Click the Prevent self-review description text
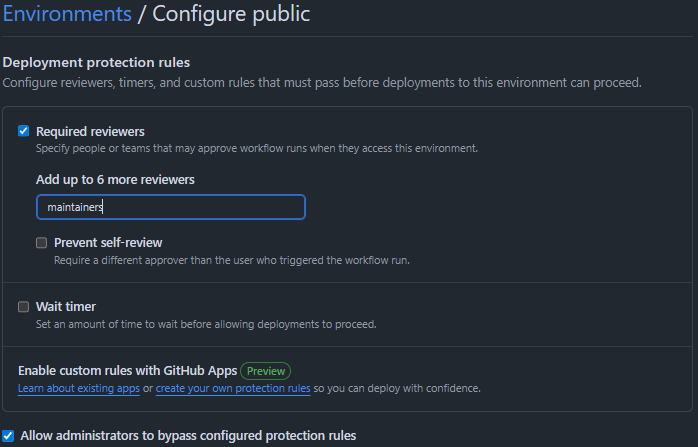The height and width of the screenshot is (447, 698). tap(231, 260)
